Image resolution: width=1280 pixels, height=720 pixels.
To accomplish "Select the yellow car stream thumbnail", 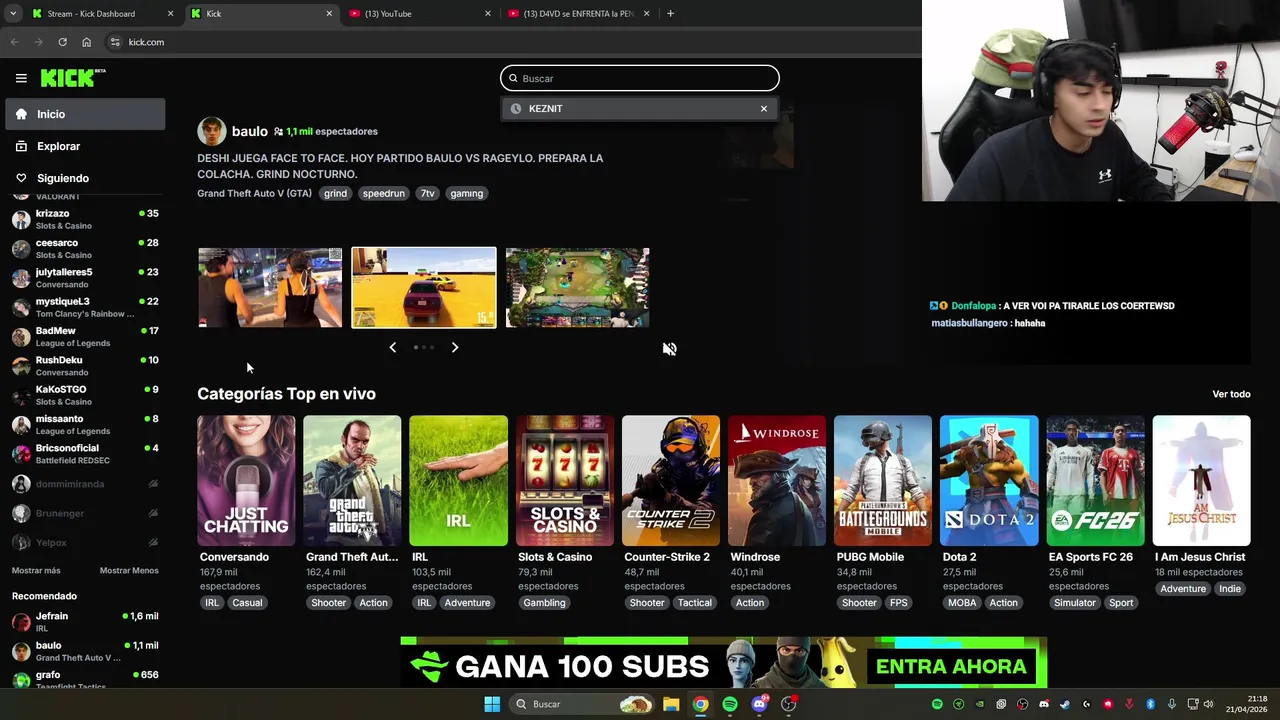I will (x=424, y=288).
